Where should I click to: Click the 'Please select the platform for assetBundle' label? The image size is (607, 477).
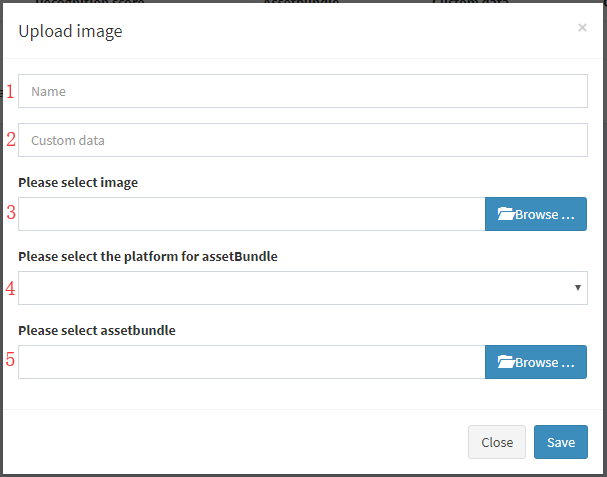pyautogui.click(x=148, y=256)
